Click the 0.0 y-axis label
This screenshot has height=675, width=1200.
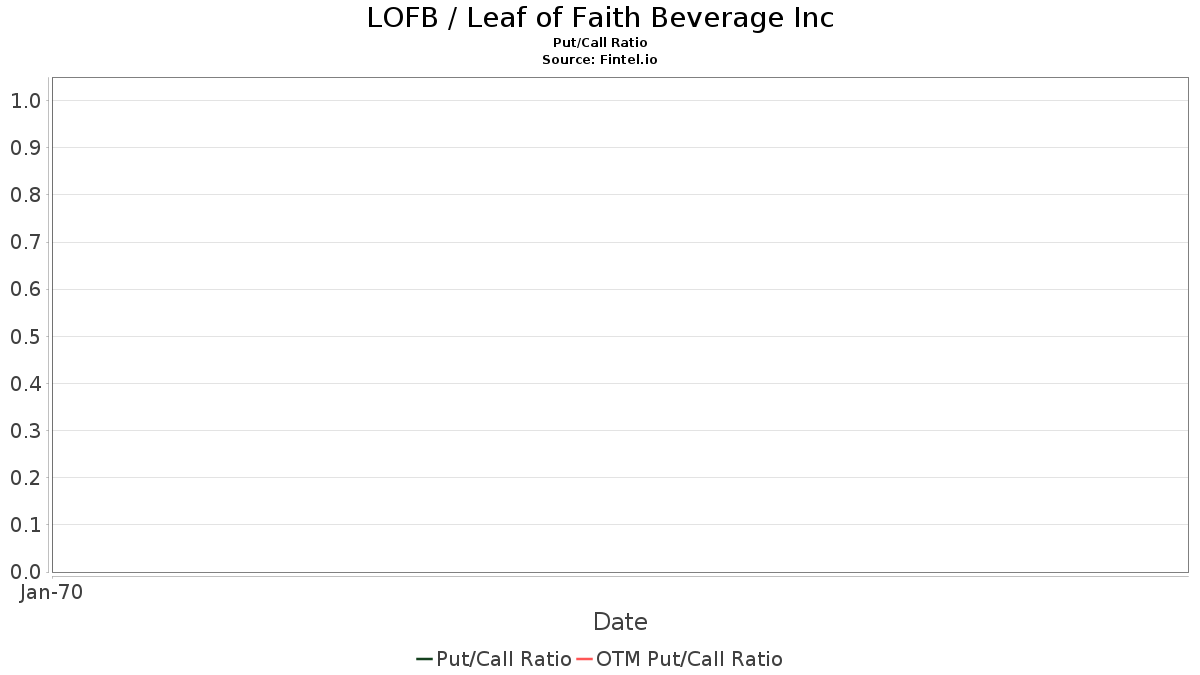pos(25,572)
